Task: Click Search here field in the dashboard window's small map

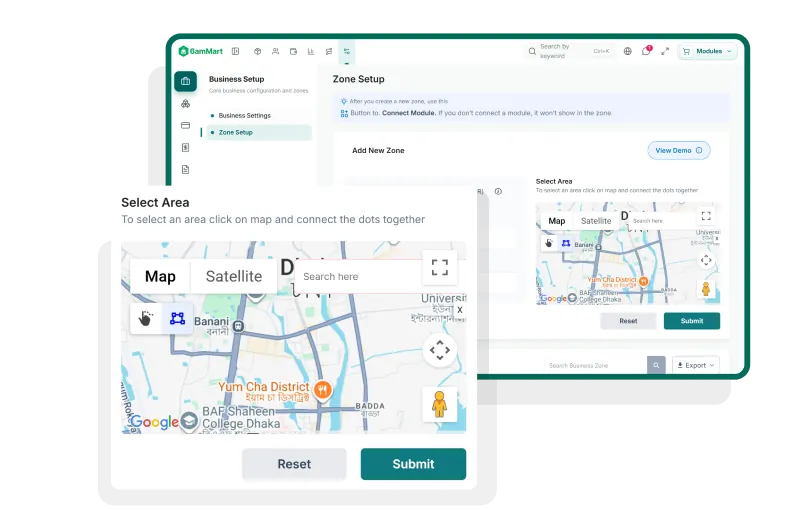Action: [x=661, y=221]
